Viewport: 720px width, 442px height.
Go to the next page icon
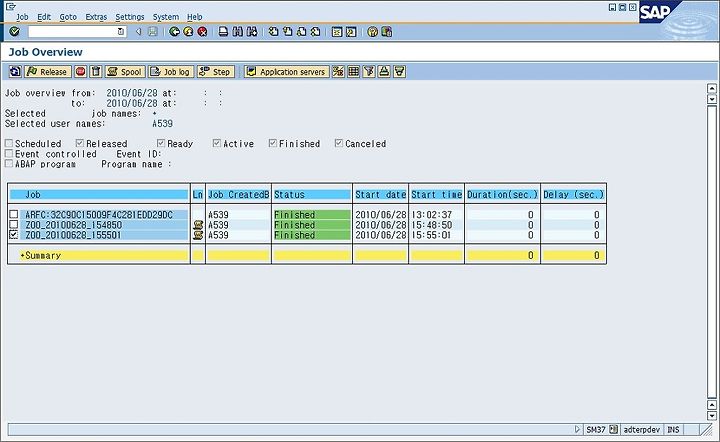(301, 32)
